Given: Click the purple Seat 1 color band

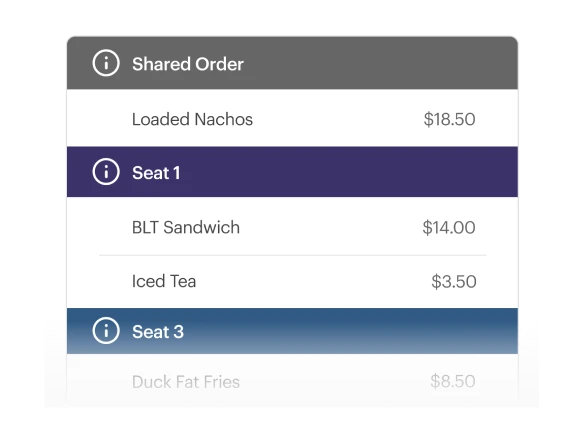Looking at the screenshot, I should coord(292,172).
